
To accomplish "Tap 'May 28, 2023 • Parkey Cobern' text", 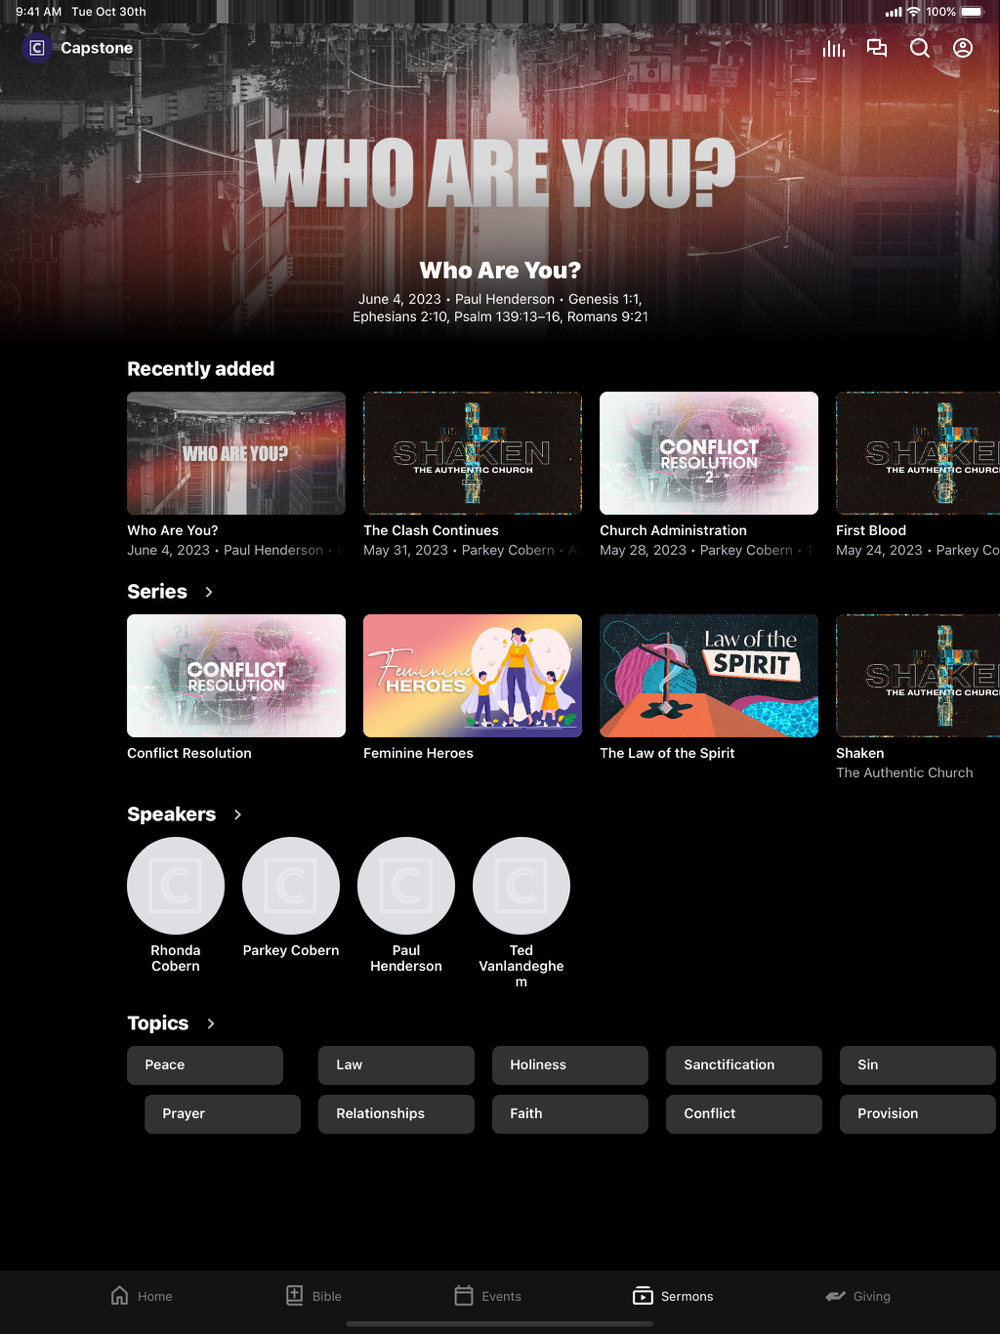I will pyautogui.click(x=696, y=551).
